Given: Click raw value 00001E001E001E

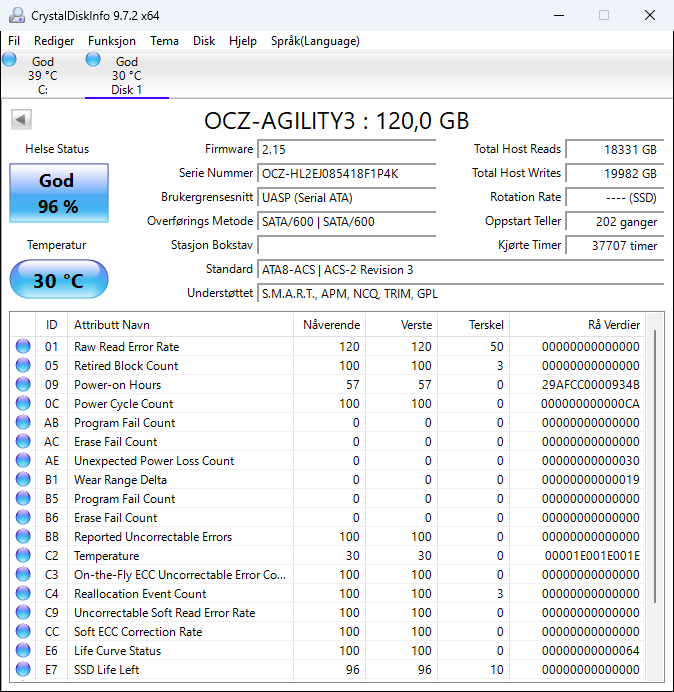Looking at the screenshot, I should (592, 556).
